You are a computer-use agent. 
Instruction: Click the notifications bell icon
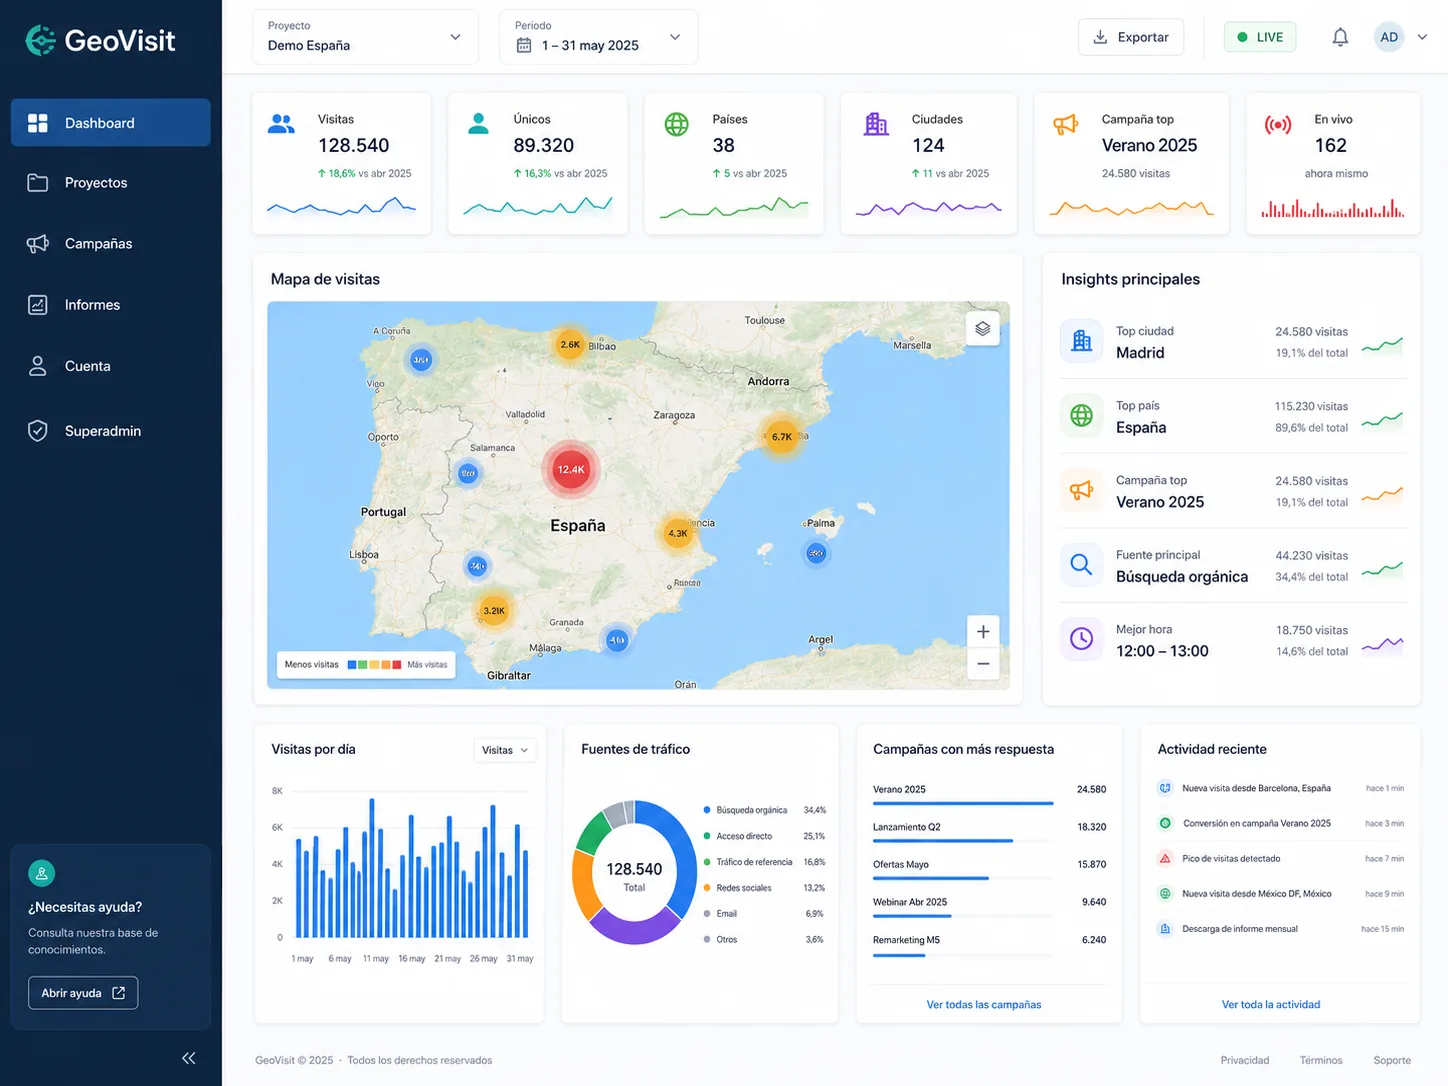pyautogui.click(x=1340, y=37)
